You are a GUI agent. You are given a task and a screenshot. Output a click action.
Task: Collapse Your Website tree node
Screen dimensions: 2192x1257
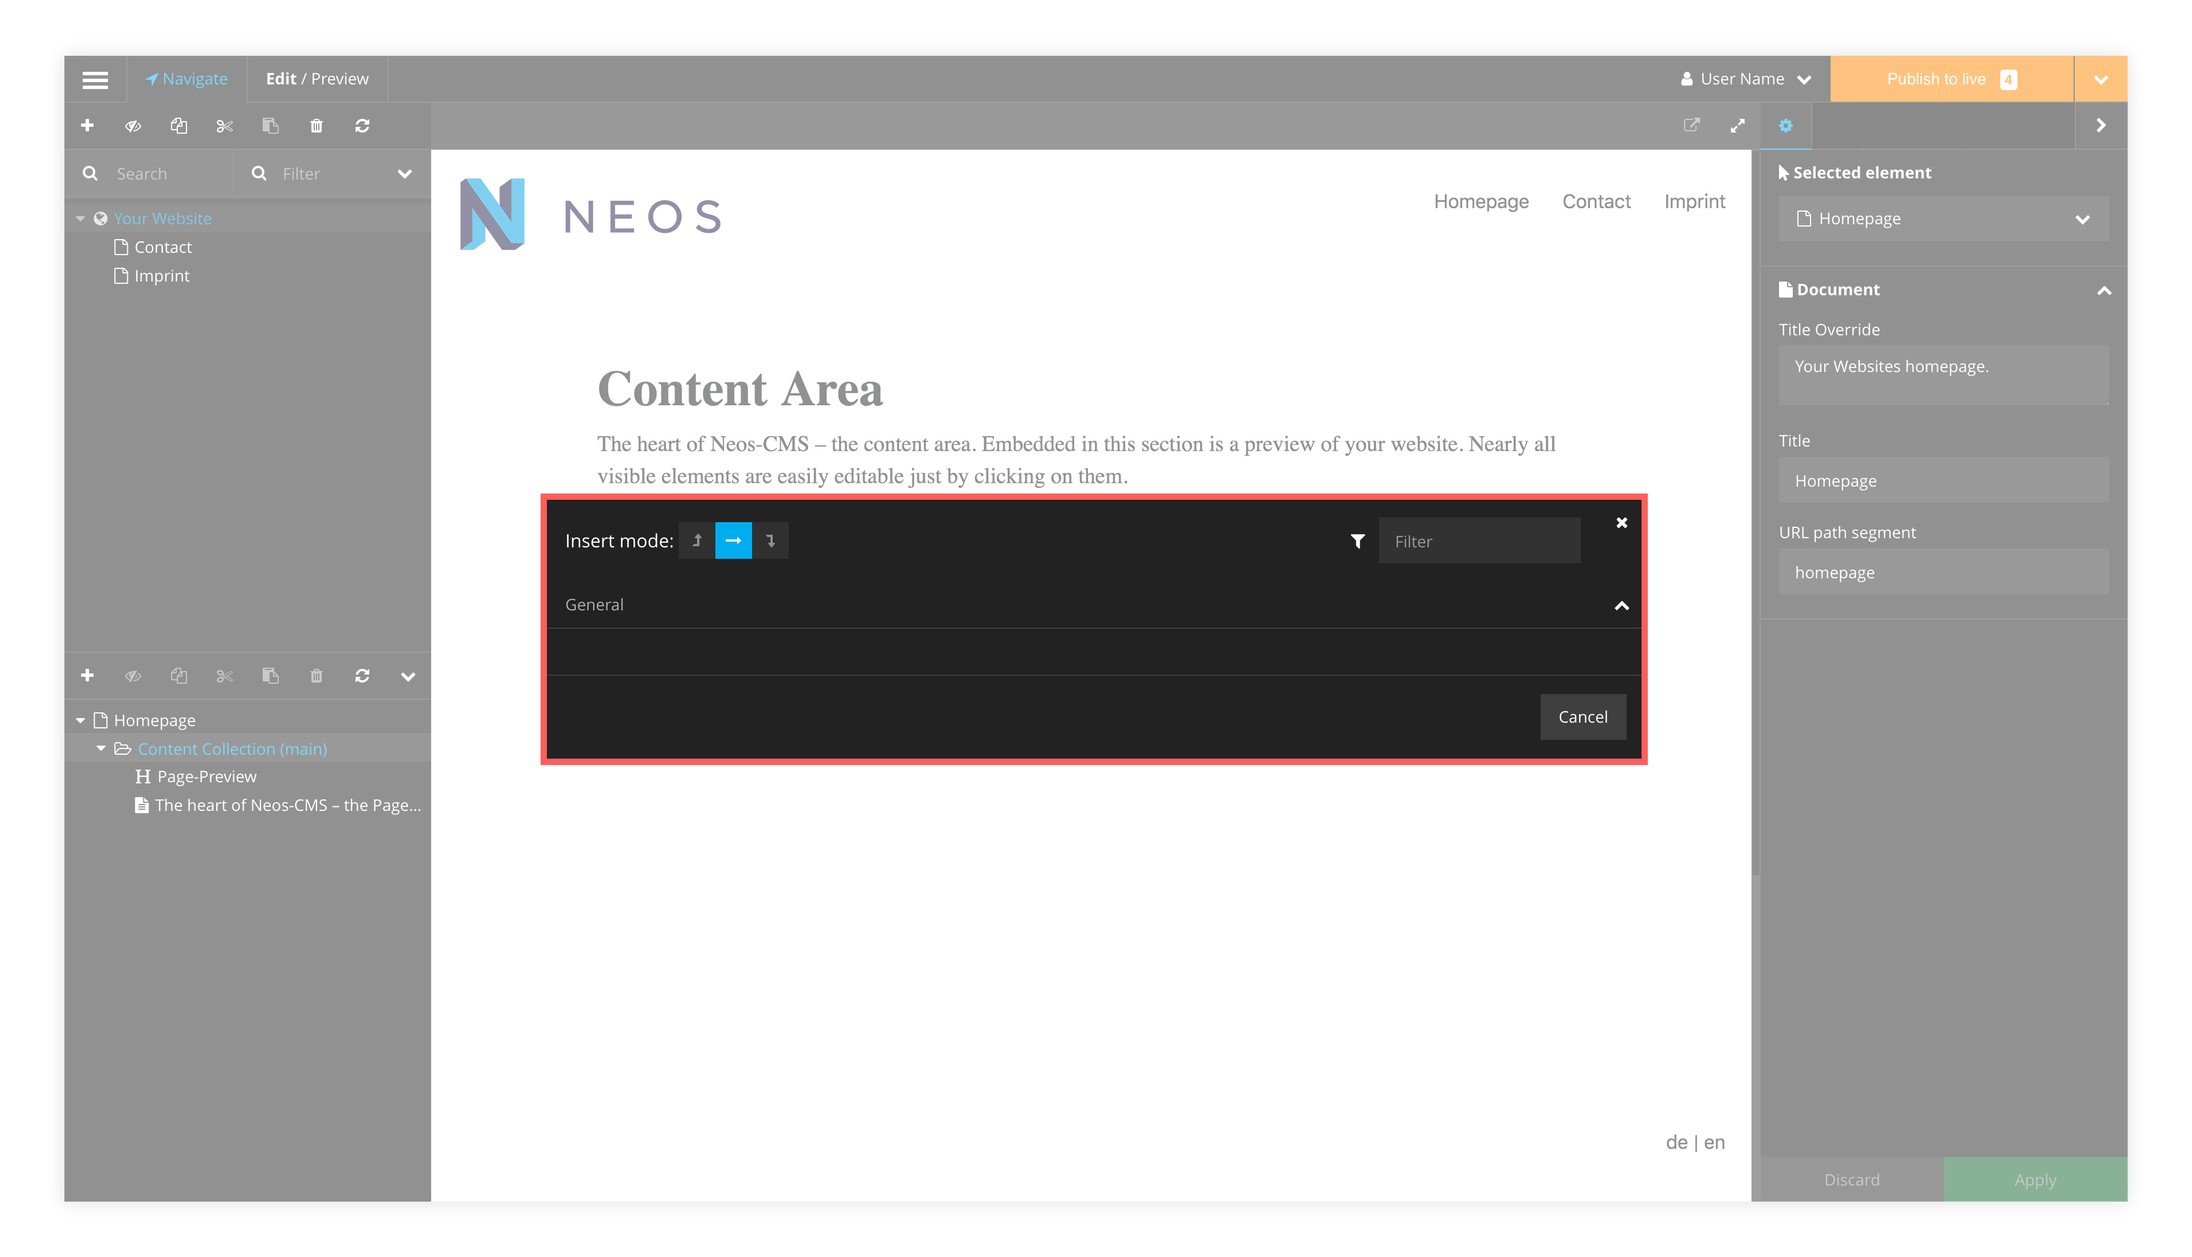point(80,218)
